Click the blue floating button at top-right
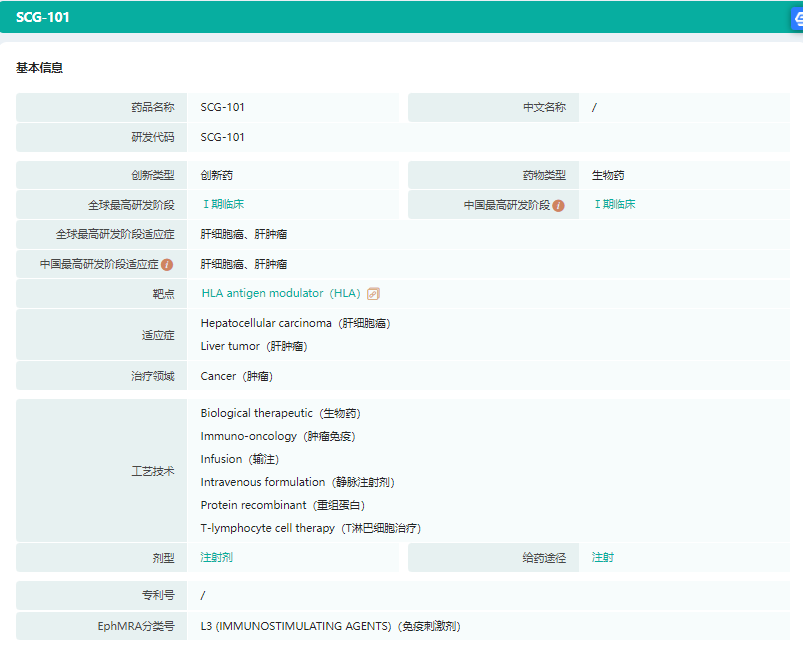This screenshot has width=803, height=647. [797, 18]
